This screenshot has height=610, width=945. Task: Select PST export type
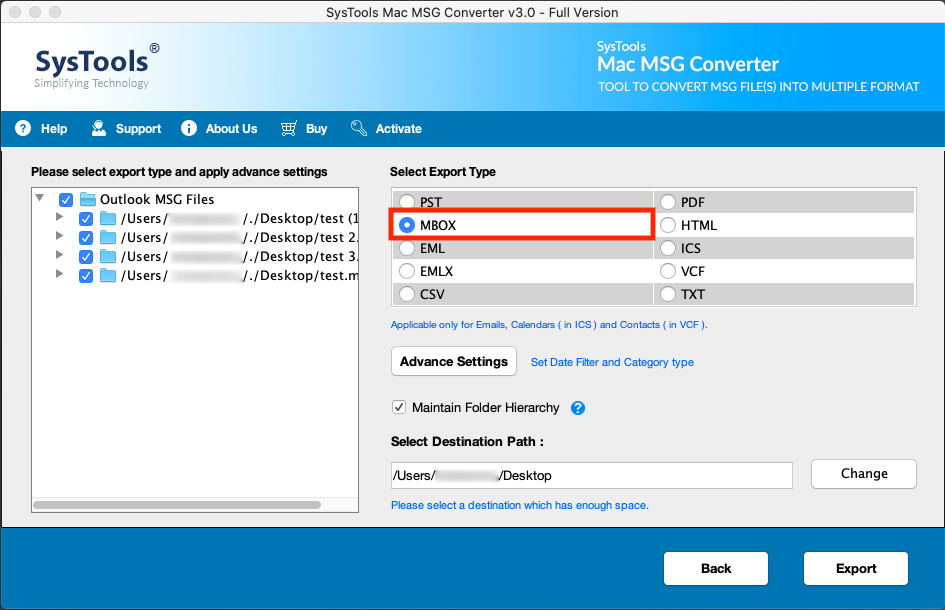click(407, 202)
